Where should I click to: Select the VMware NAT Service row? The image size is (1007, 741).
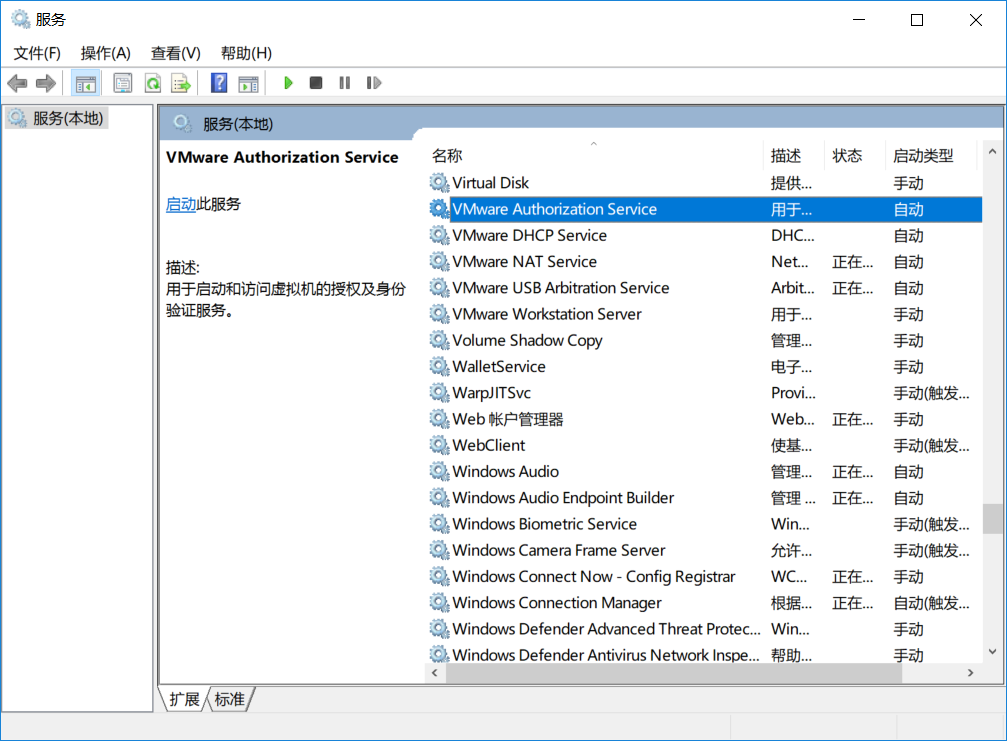click(705, 262)
